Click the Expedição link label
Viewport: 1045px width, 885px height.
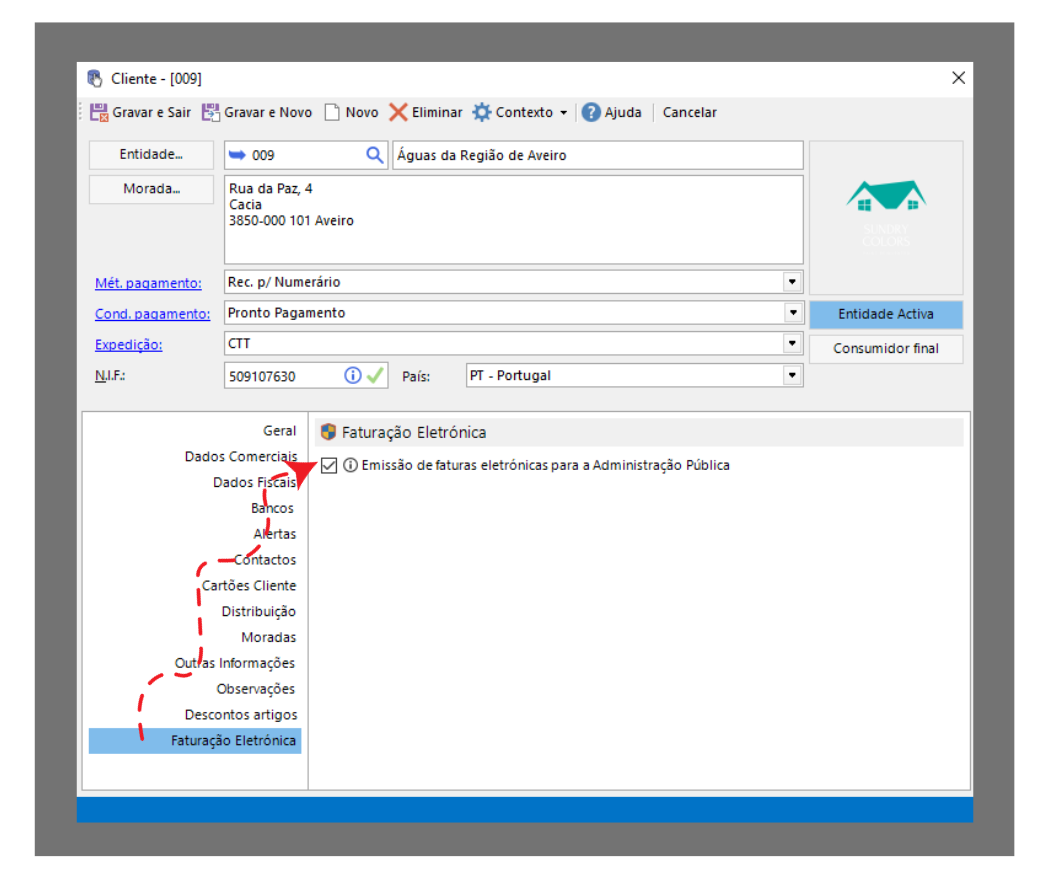(128, 345)
